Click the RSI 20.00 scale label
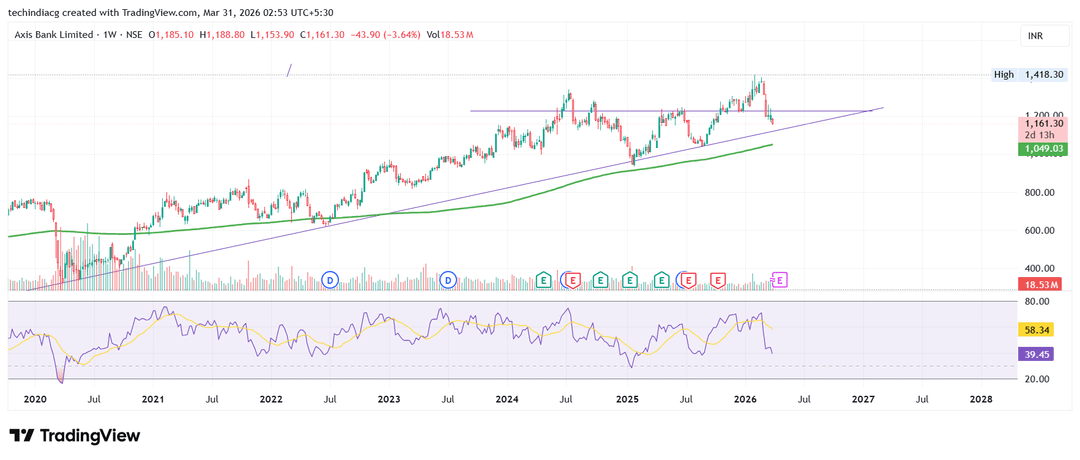Screen dimensions: 1080x460 [1037, 379]
